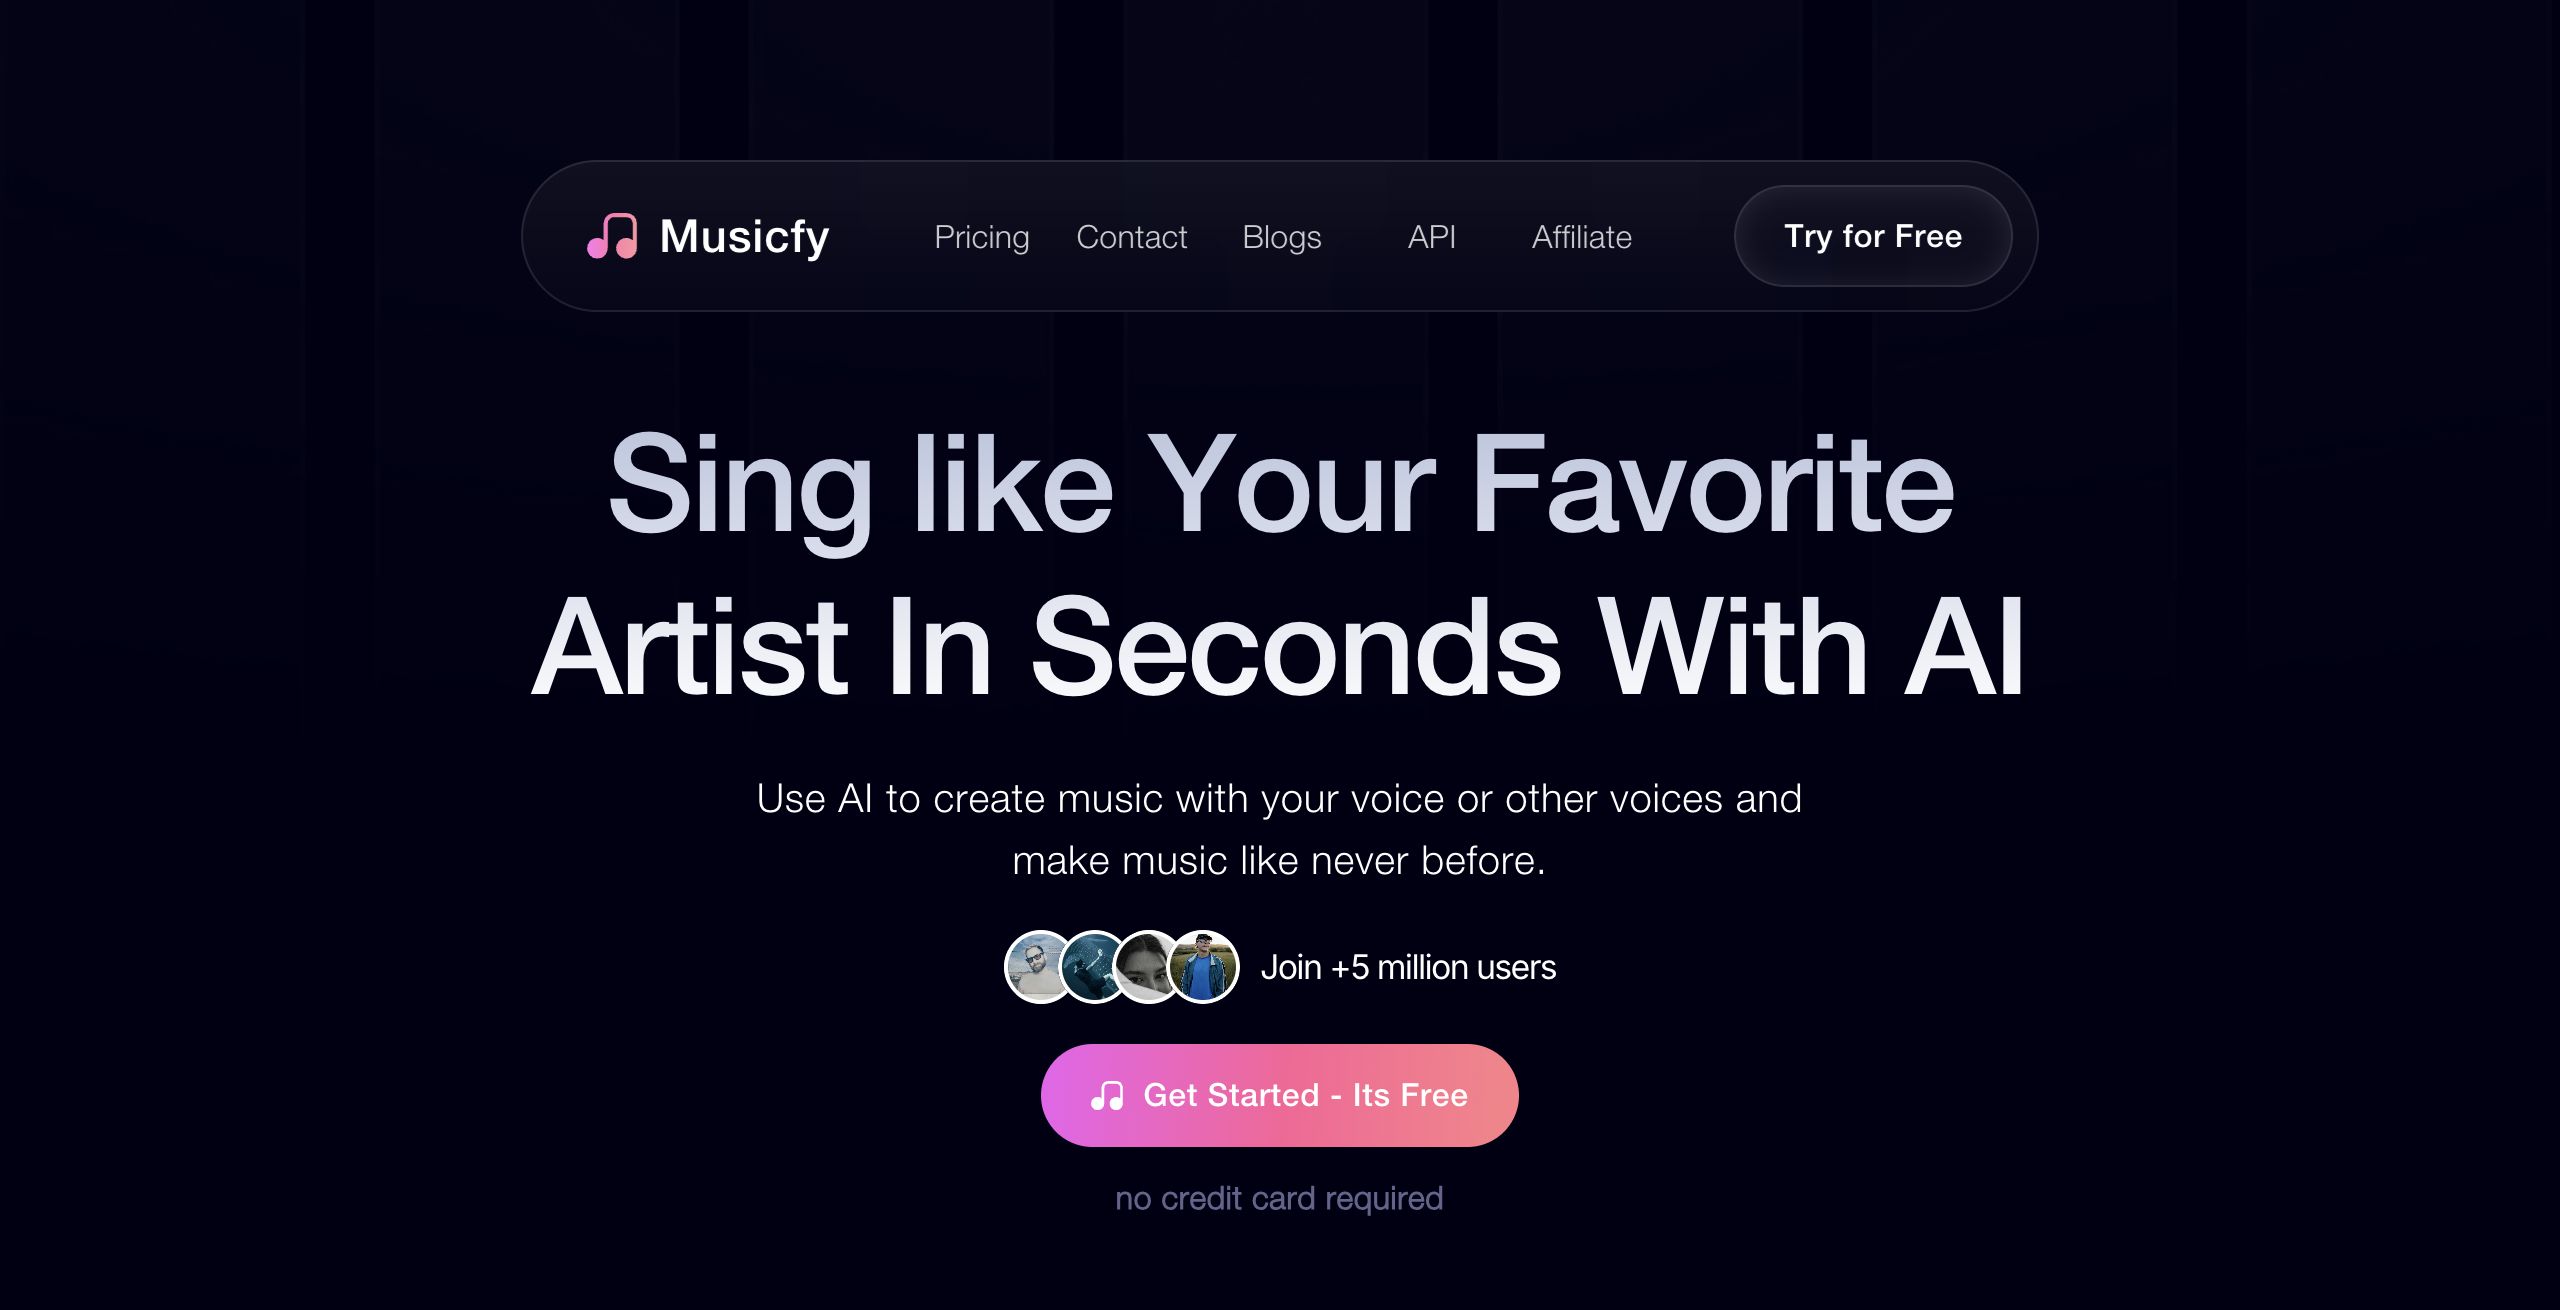
Task: Select the black-and-white woman's face avatar
Action: point(1147,967)
